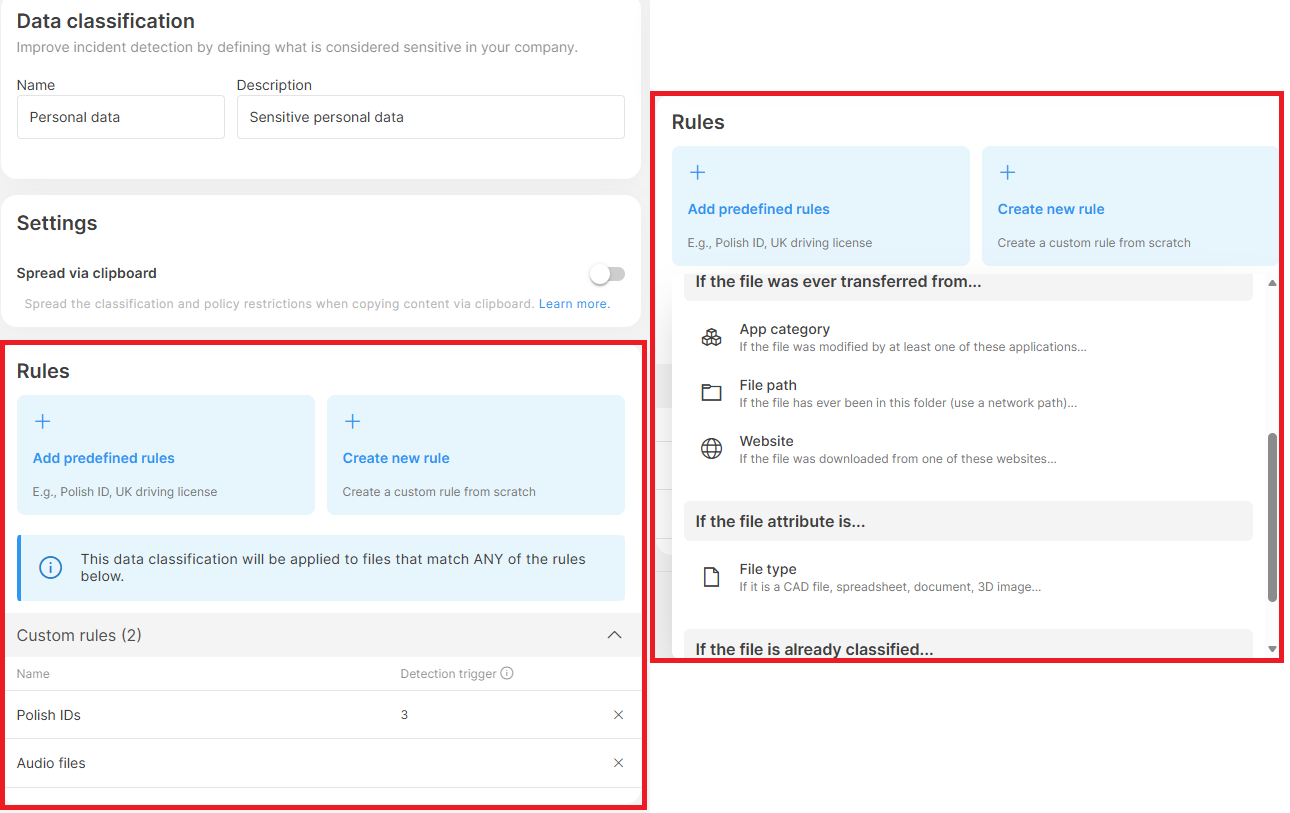Click the File path folder icon
Viewport: 1290px width, 813px height.
711,393
